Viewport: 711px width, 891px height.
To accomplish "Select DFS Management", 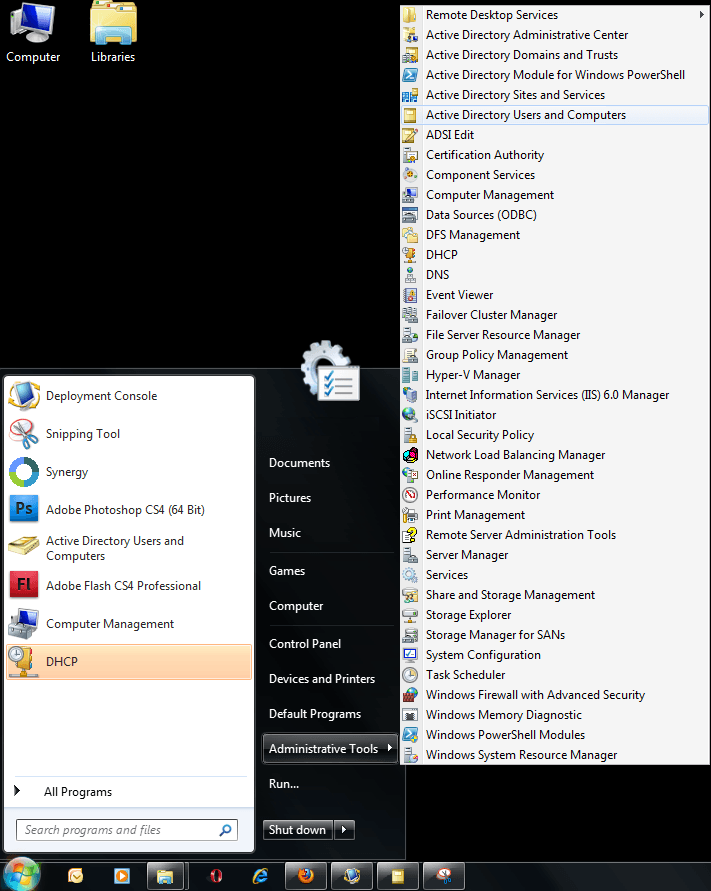I will [x=554, y=235].
